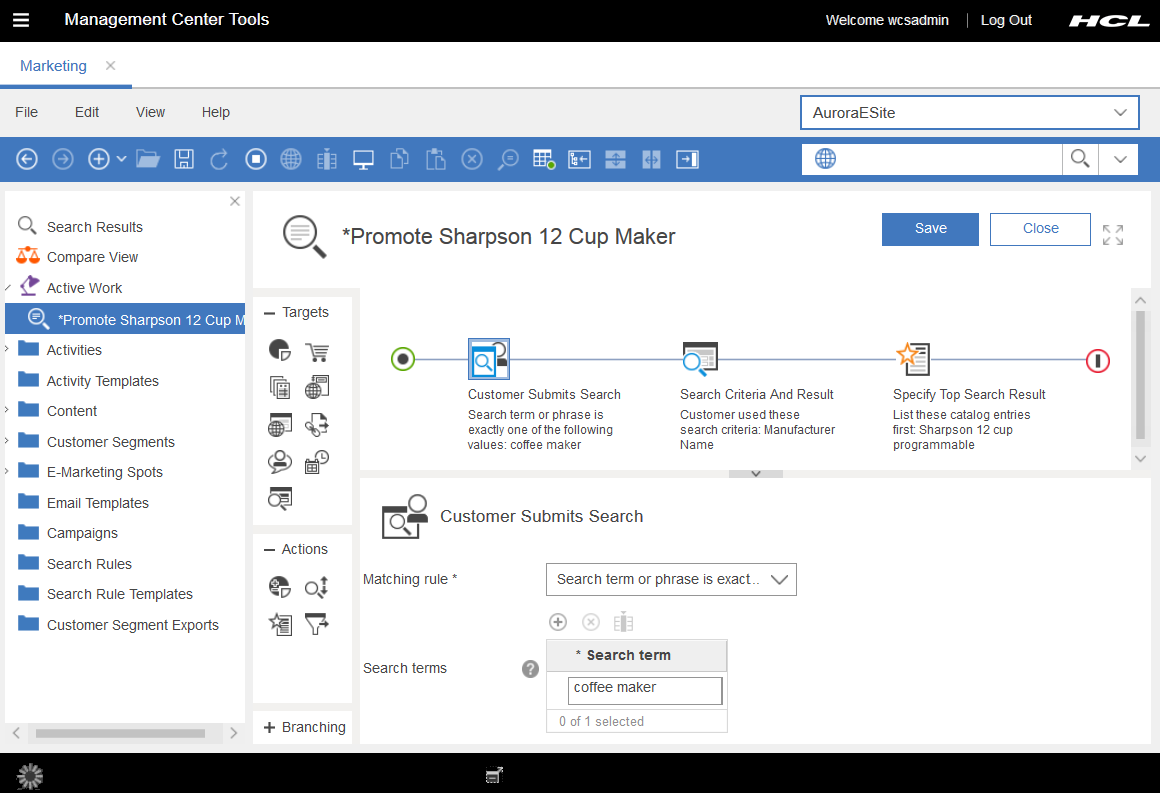Viewport: 1160px width, 793px height.
Task: Click the paste toolbar icon
Action: click(x=436, y=159)
